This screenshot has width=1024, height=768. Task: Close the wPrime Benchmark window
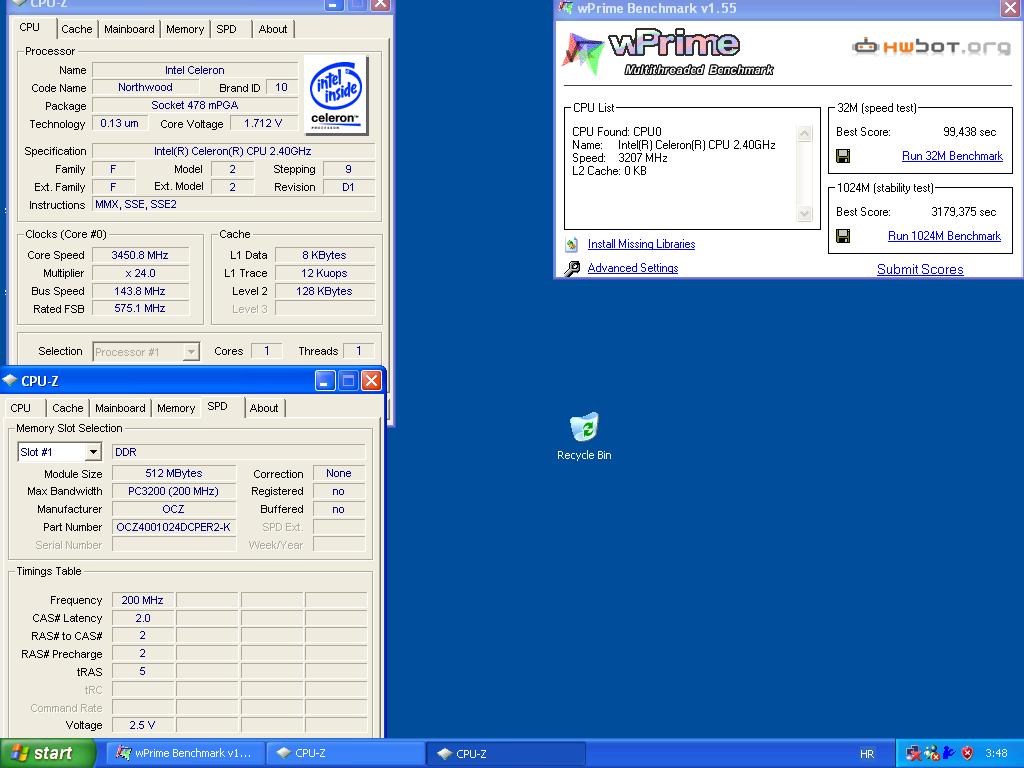pos(1010,8)
